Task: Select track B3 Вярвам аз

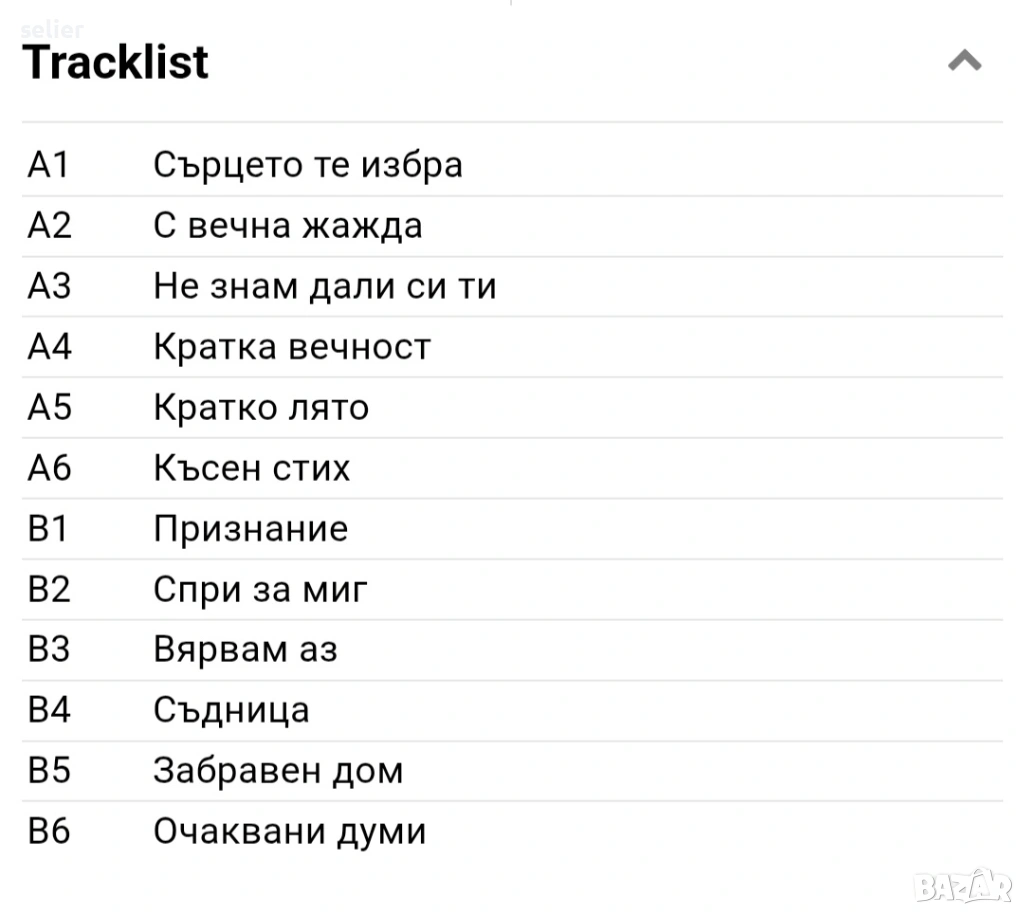Action: click(x=245, y=650)
